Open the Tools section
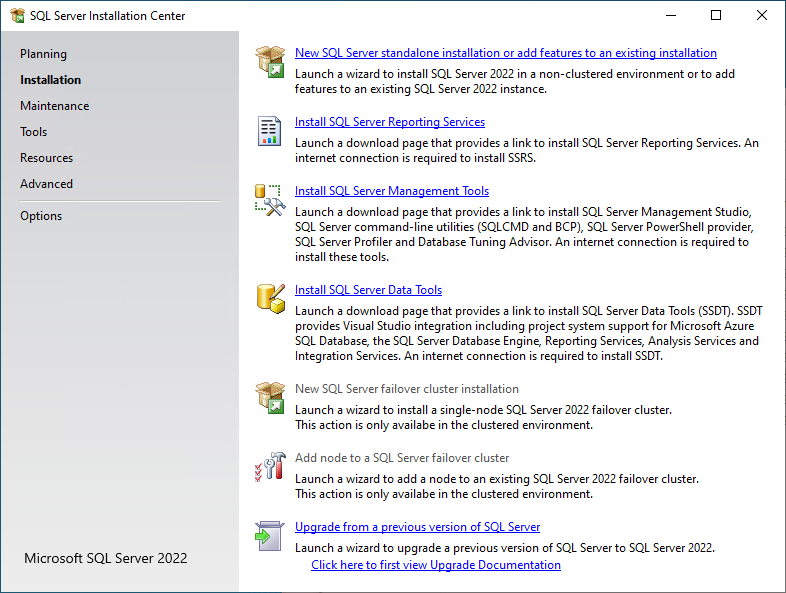786x593 pixels. pos(34,132)
